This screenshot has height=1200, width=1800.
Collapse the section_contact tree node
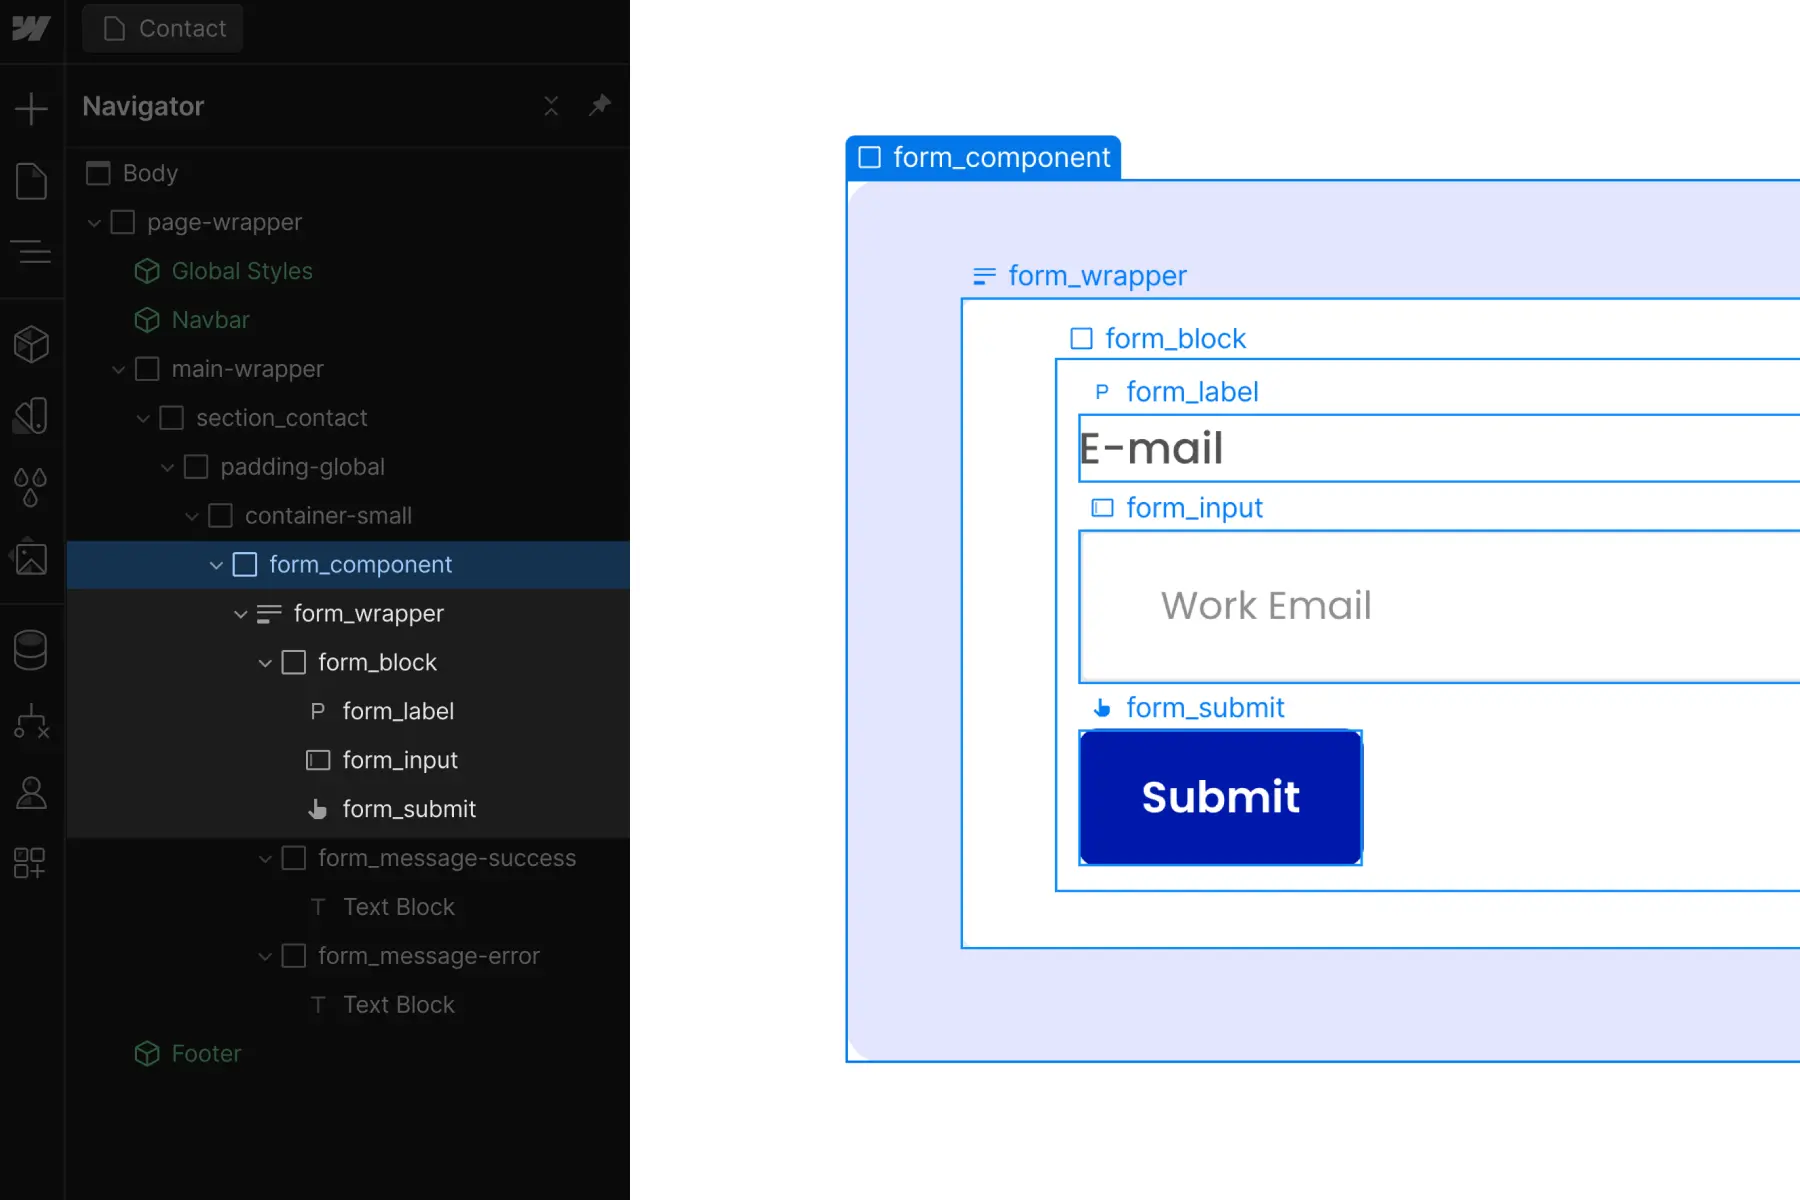[143, 419]
